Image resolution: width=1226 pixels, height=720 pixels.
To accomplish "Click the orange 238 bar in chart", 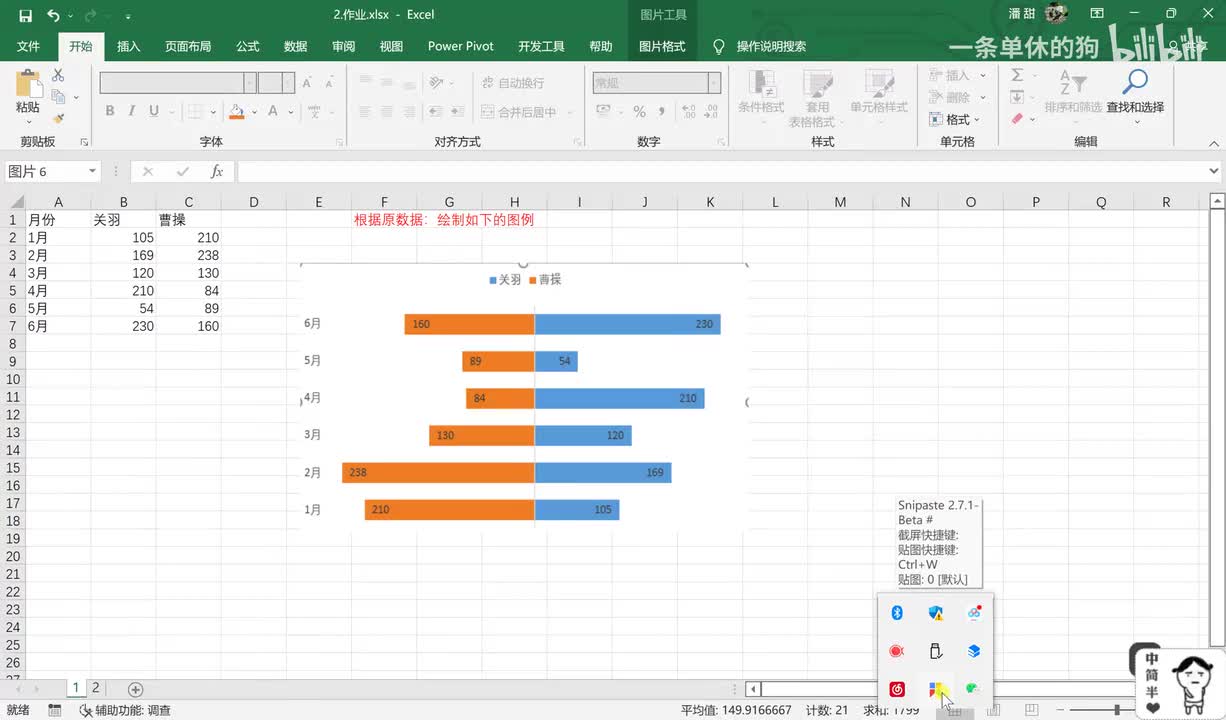I will 438,472.
